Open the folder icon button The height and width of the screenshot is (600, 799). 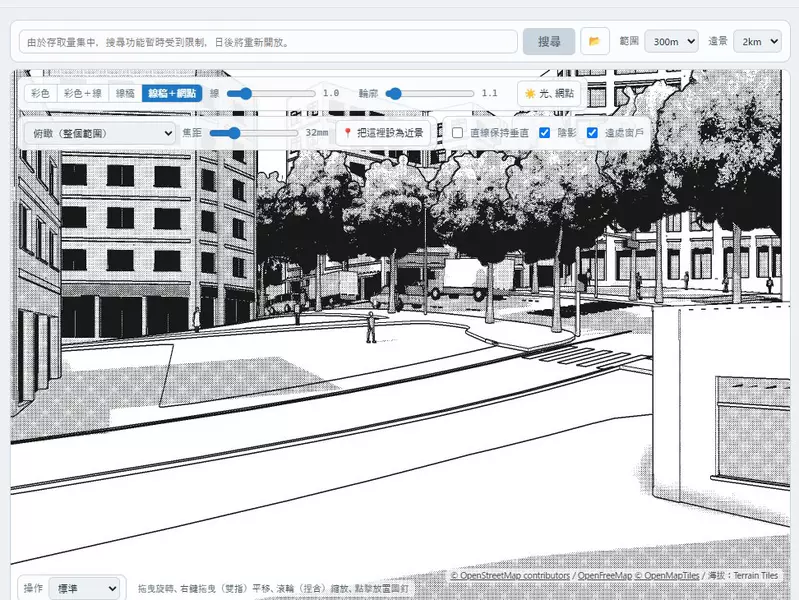point(595,41)
